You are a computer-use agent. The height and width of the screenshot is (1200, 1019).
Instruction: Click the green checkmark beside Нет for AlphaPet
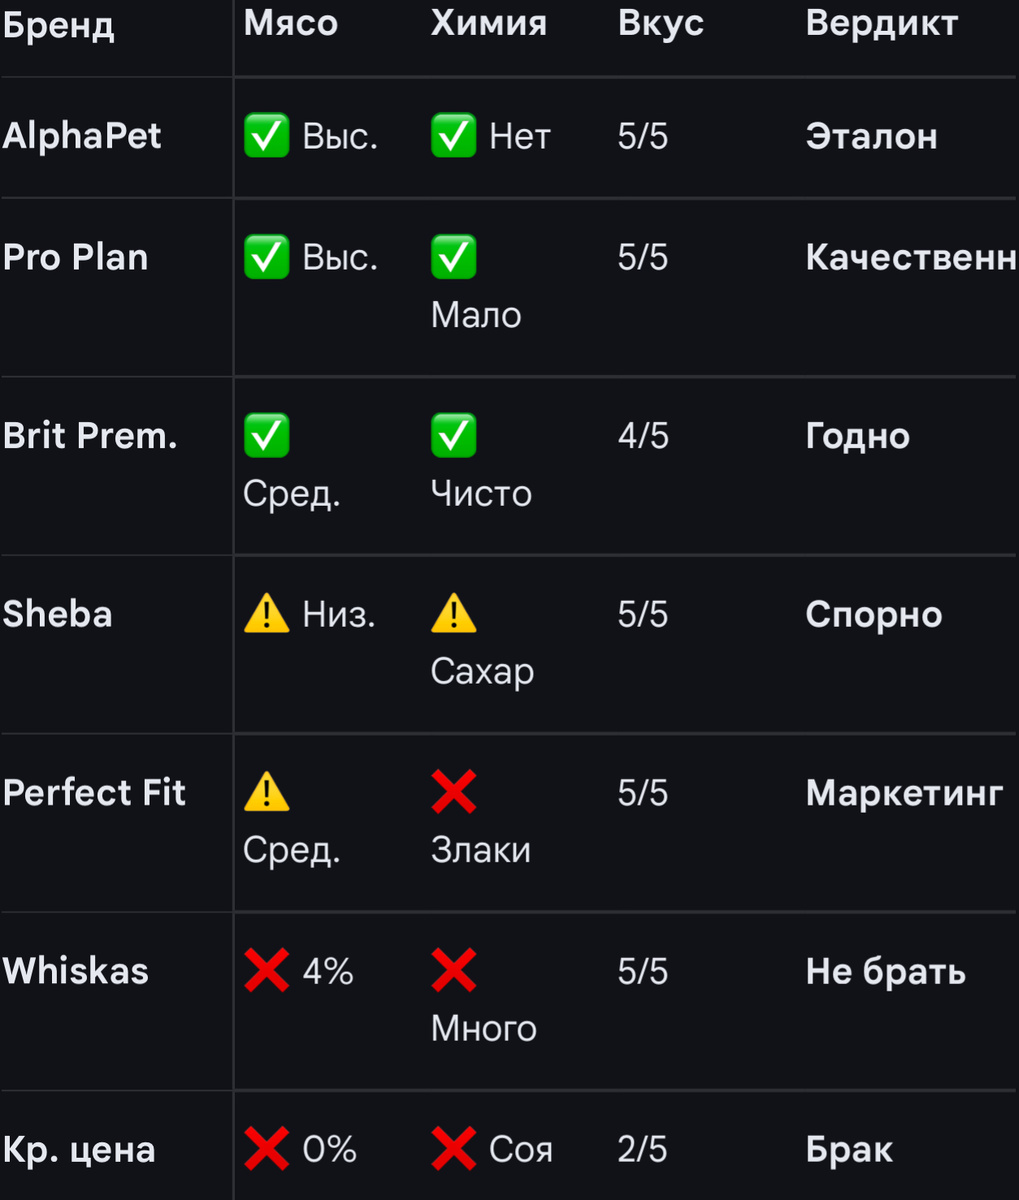tap(453, 136)
